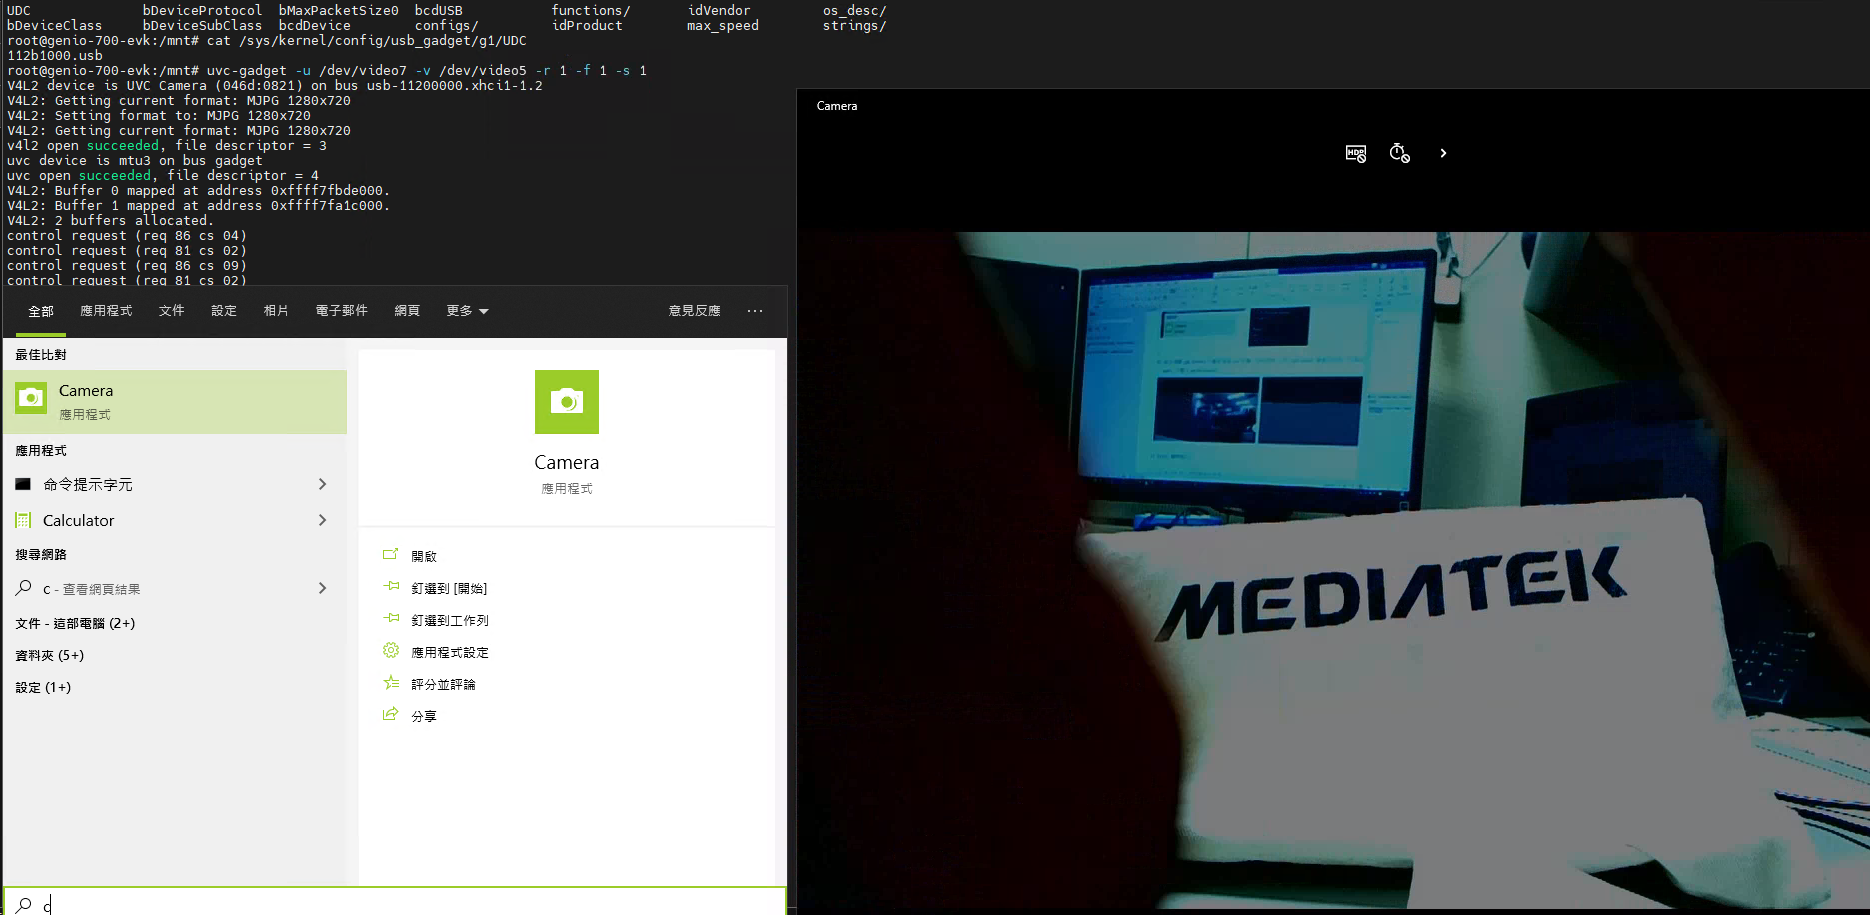This screenshot has height=915, width=1870.
Task: Pin Camera to Start with 釘選到 [開始]
Action: pyautogui.click(x=449, y=588)
